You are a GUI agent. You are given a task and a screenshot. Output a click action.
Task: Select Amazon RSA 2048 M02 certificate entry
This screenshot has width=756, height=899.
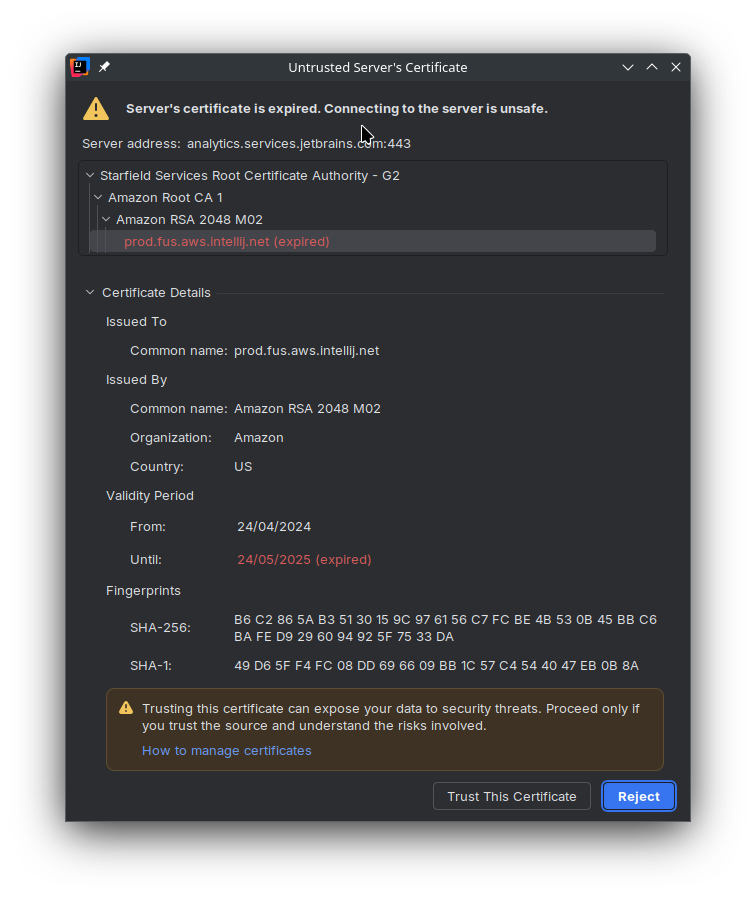190,220
